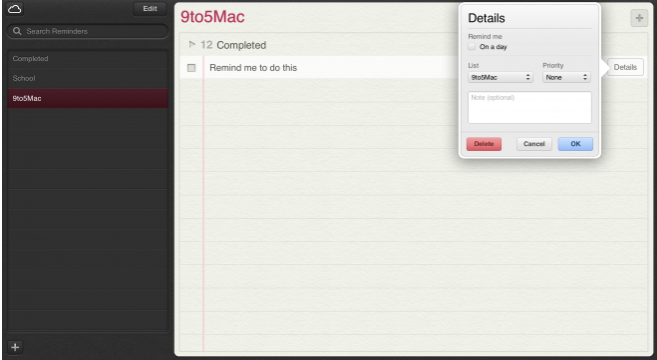The width and height of the screenshot is (657, 360).
Task: Check off "Remind me to do this"
Action: pos(191,68)
